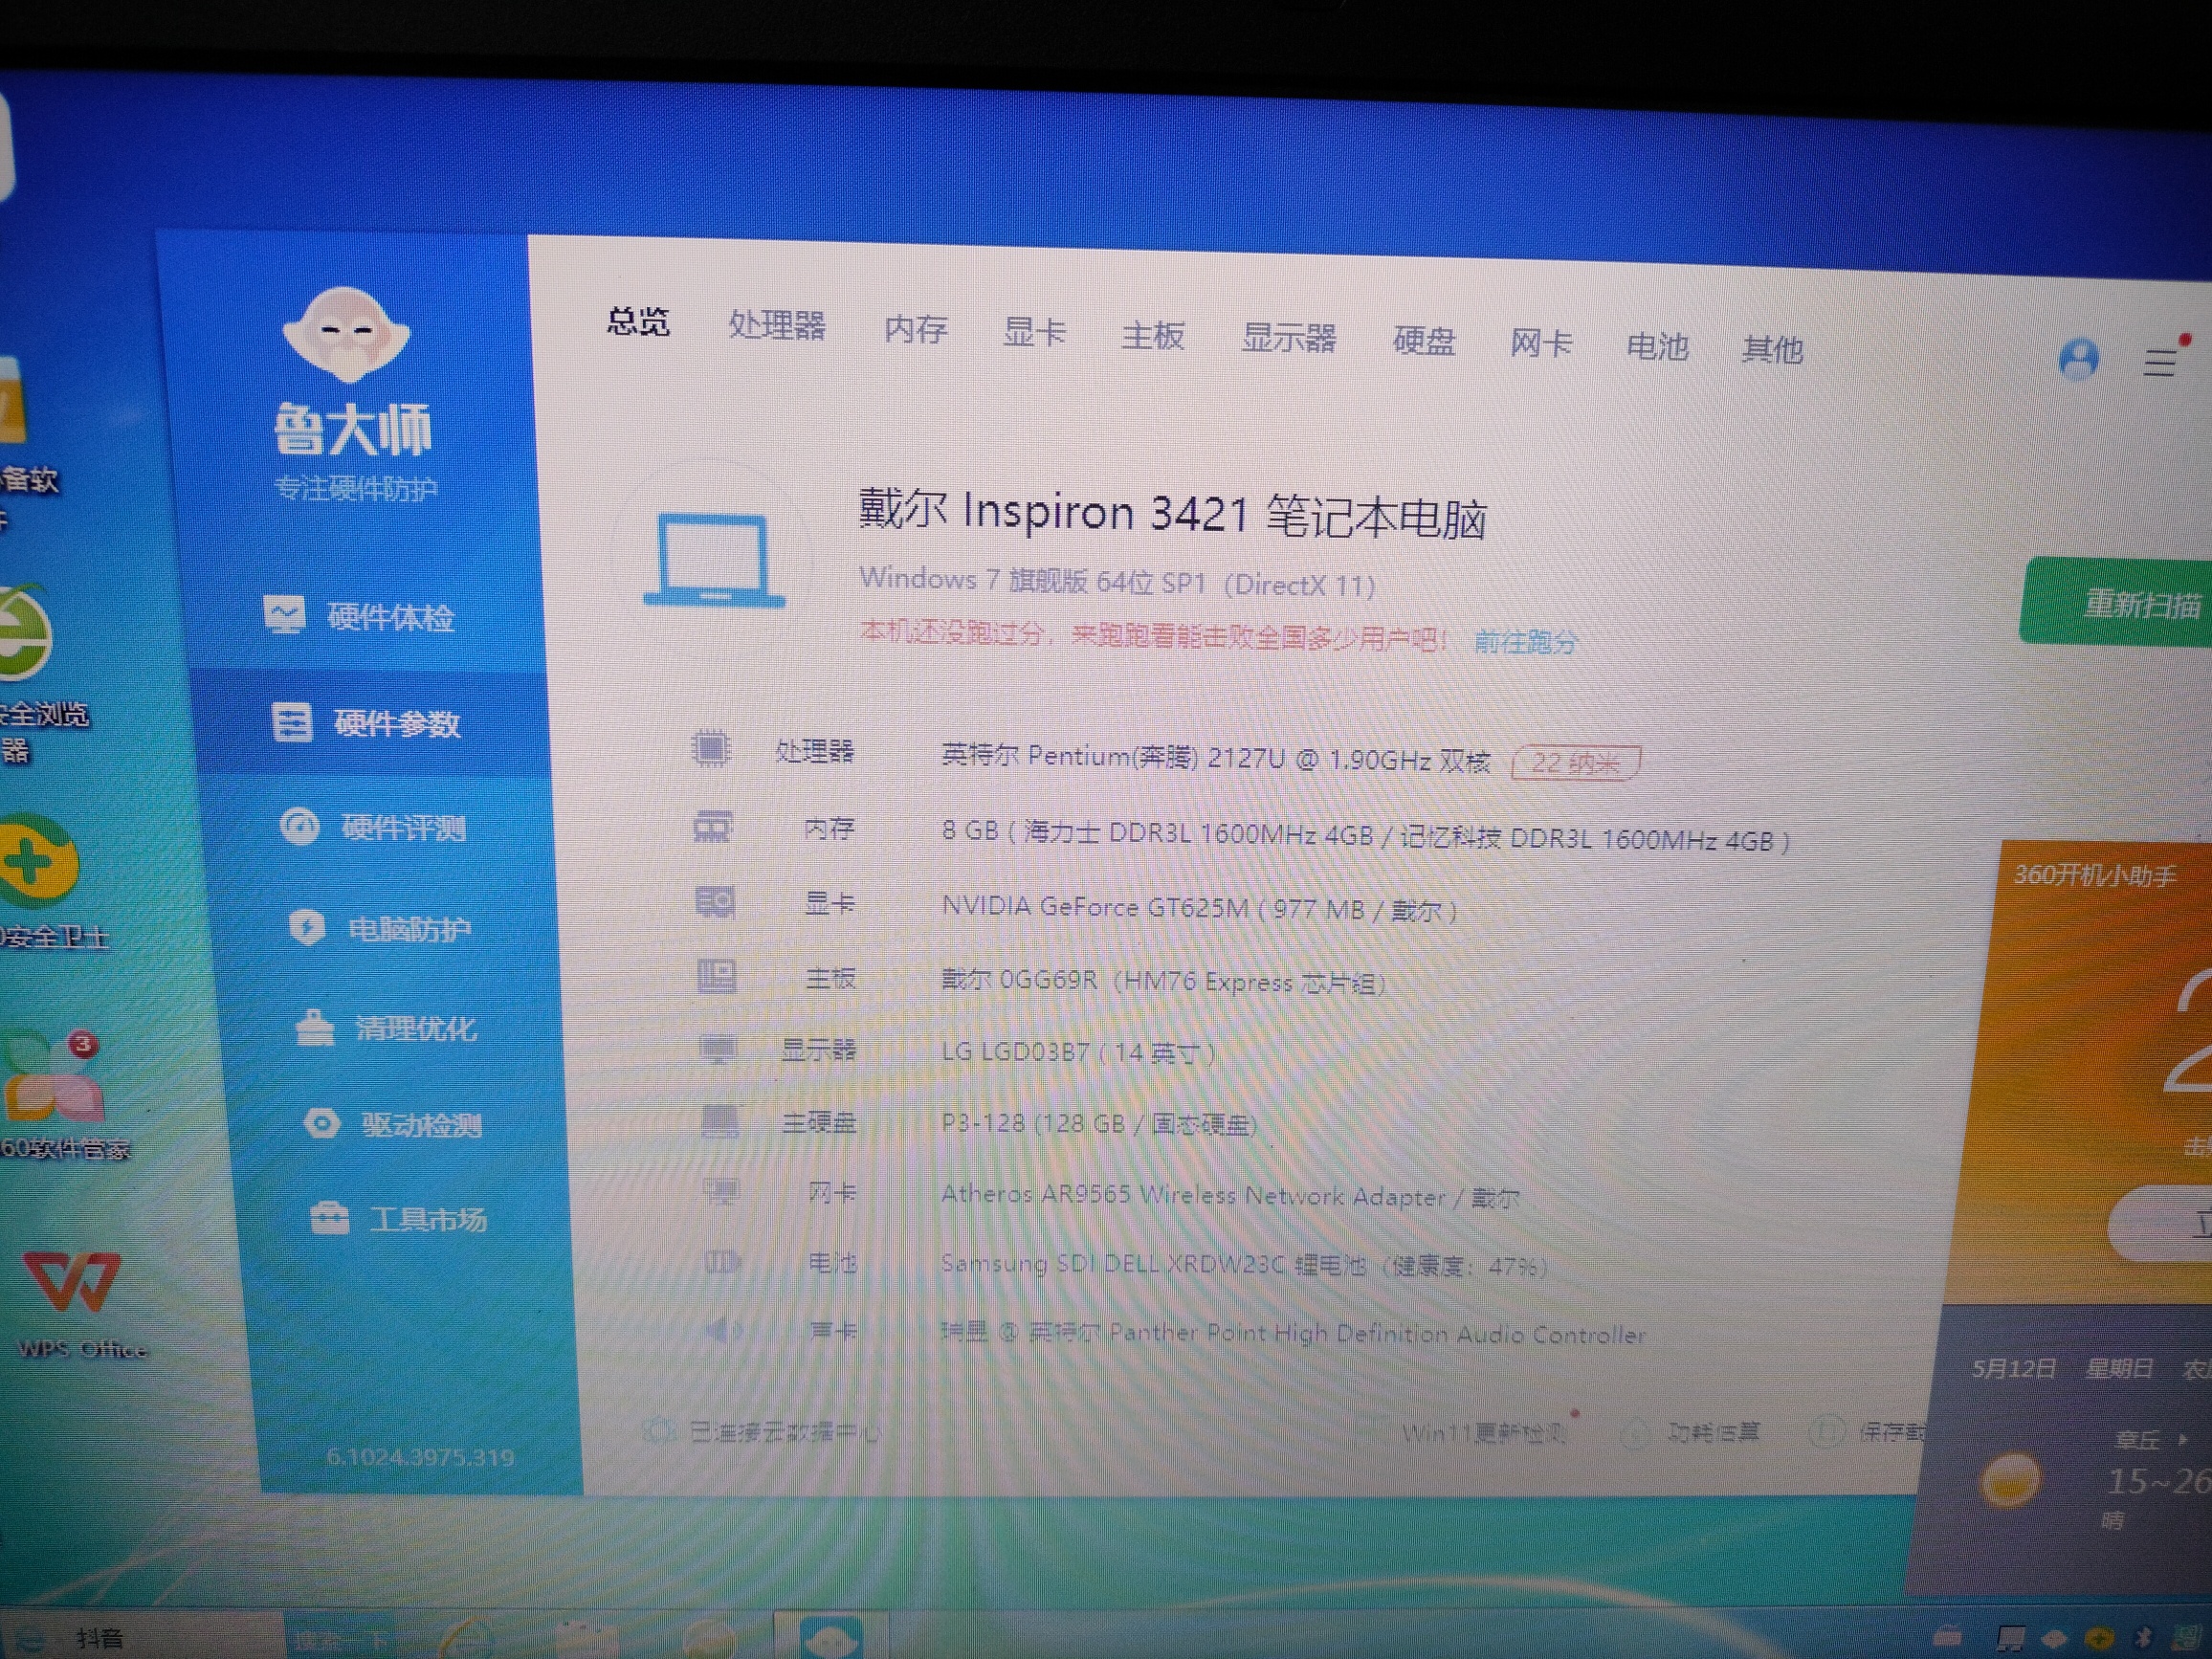Switch to the 其他 tab

click(x=1772, y=350)
